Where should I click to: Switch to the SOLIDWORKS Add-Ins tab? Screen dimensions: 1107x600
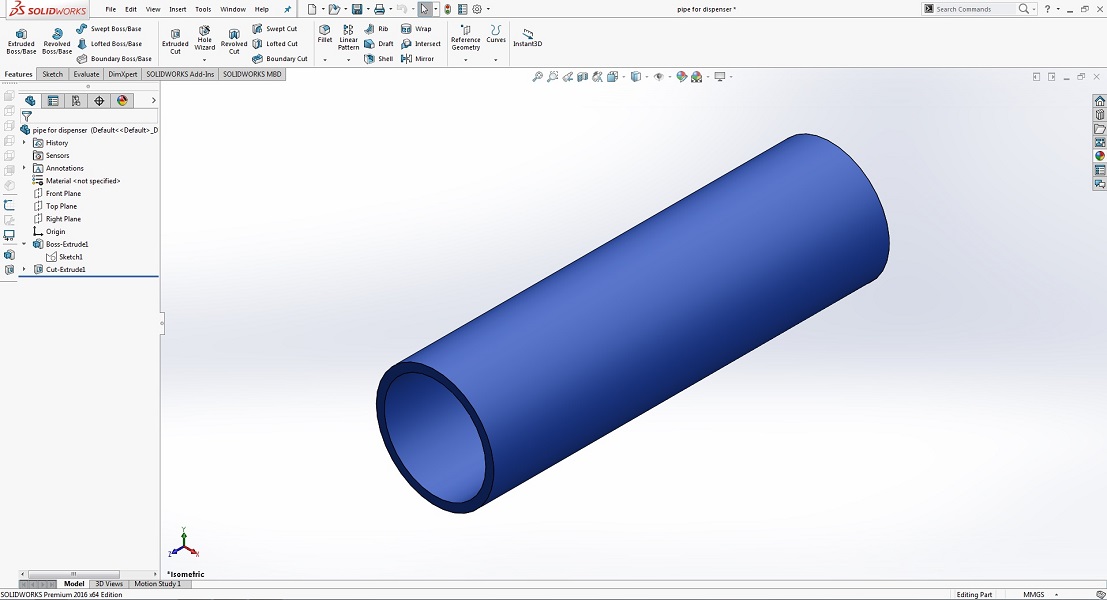(x=180, y=74)
